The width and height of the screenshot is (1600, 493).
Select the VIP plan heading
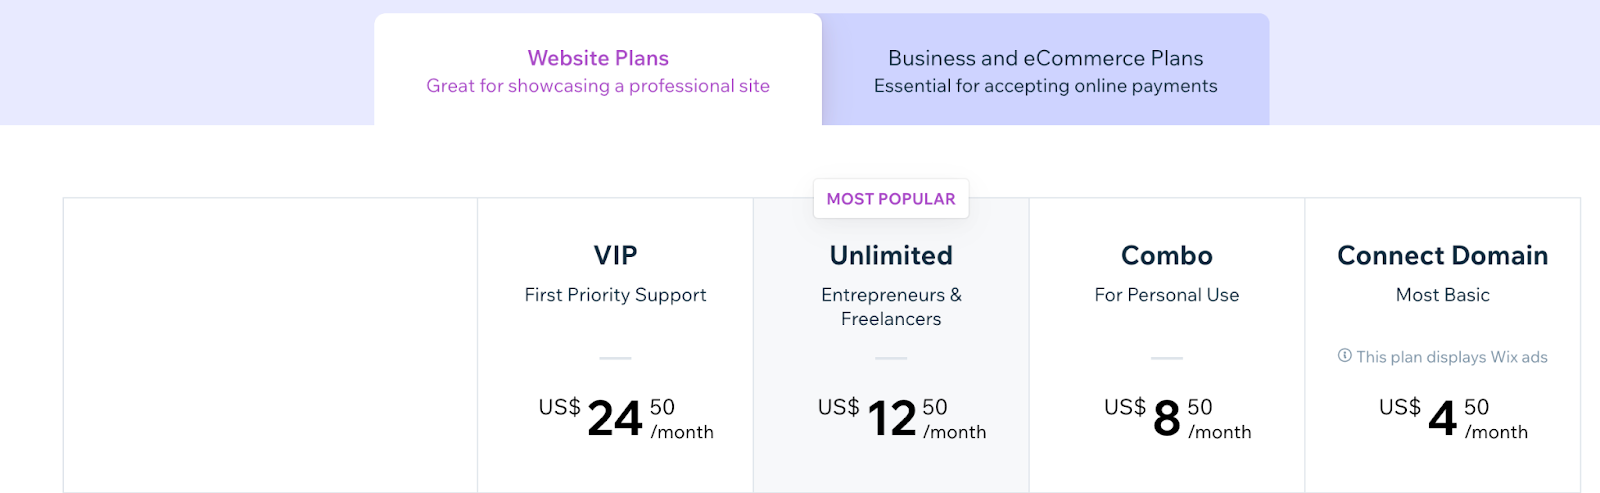pyautogui.click(x=615, y=256)
